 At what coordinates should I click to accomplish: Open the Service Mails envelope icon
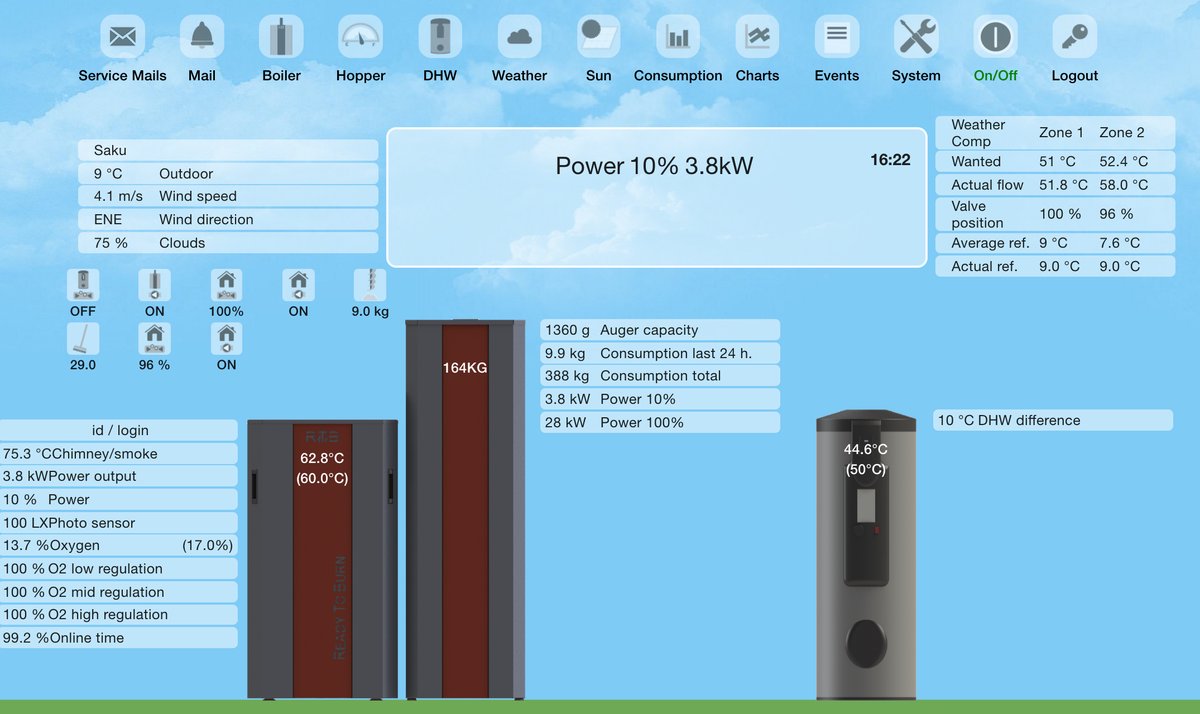click(x=122, y=38)
